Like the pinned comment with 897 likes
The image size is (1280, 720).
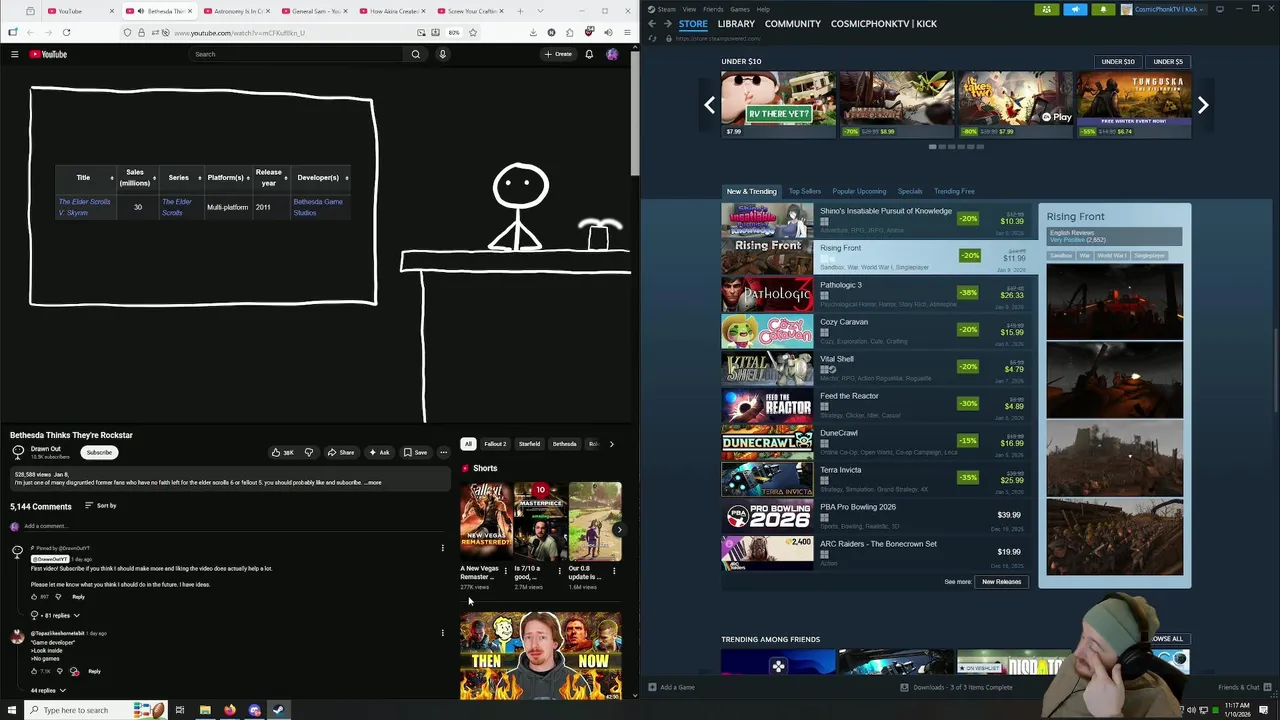coord(35,597)
